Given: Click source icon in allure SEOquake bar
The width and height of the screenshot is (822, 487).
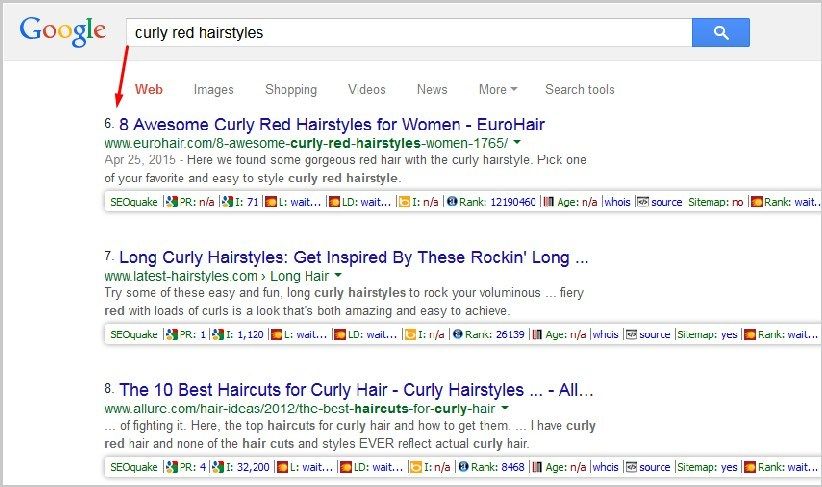Looking at the screenshot, I should tap(632, 467).
